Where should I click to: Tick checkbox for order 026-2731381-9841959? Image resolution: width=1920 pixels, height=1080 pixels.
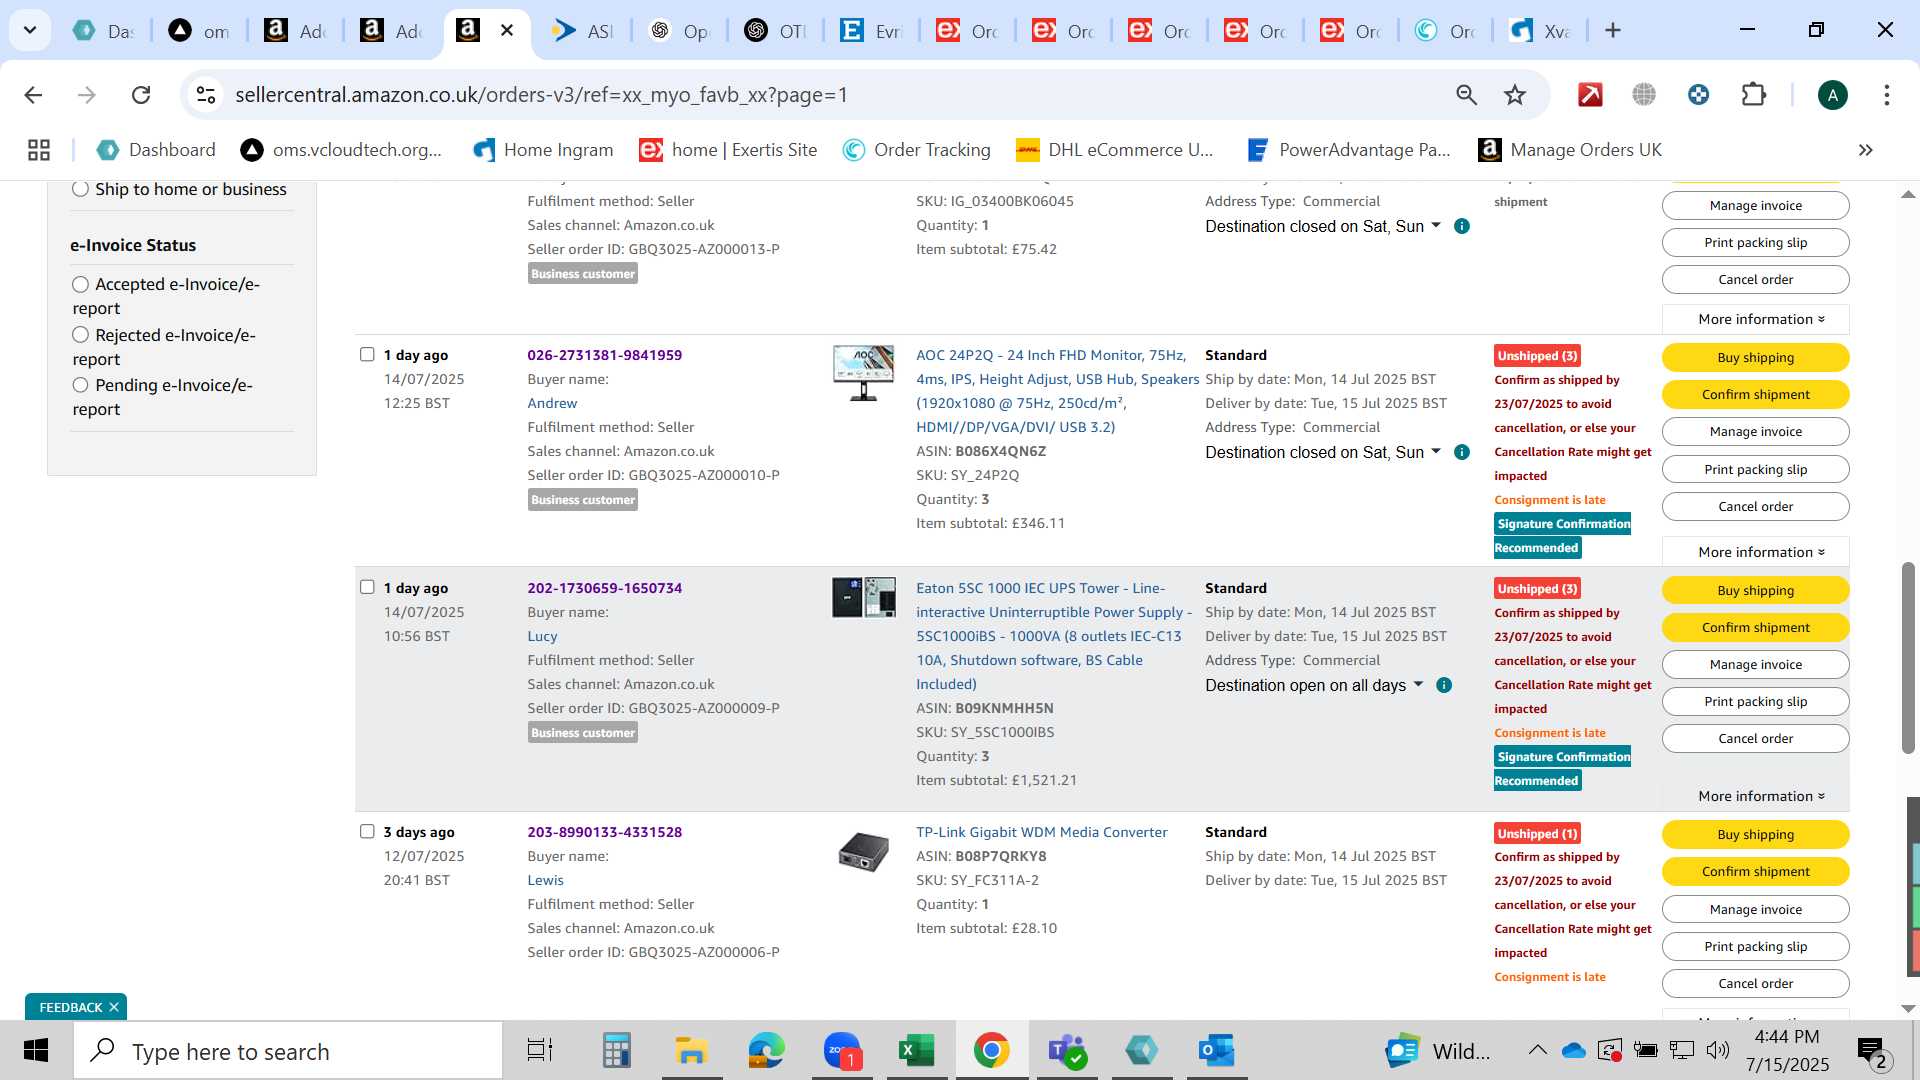(367, 354)
